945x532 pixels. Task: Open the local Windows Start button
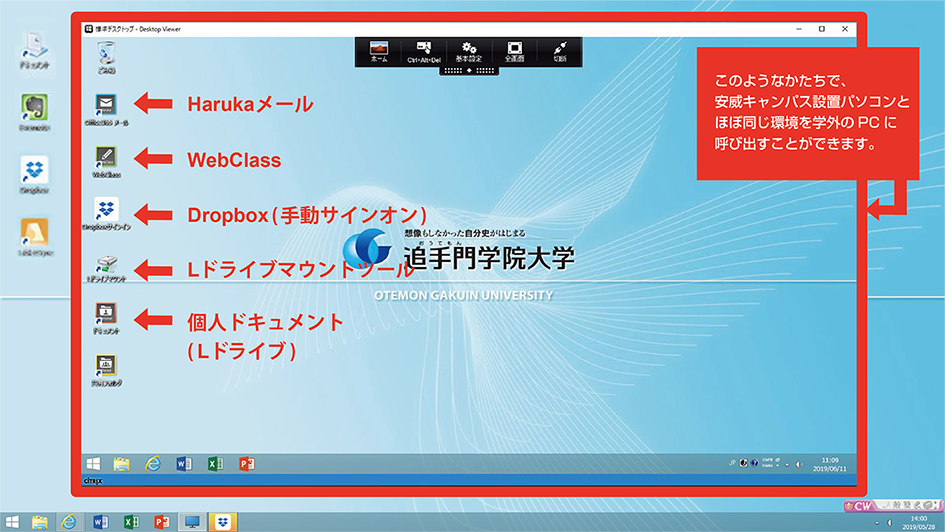[x=12, y=522]
